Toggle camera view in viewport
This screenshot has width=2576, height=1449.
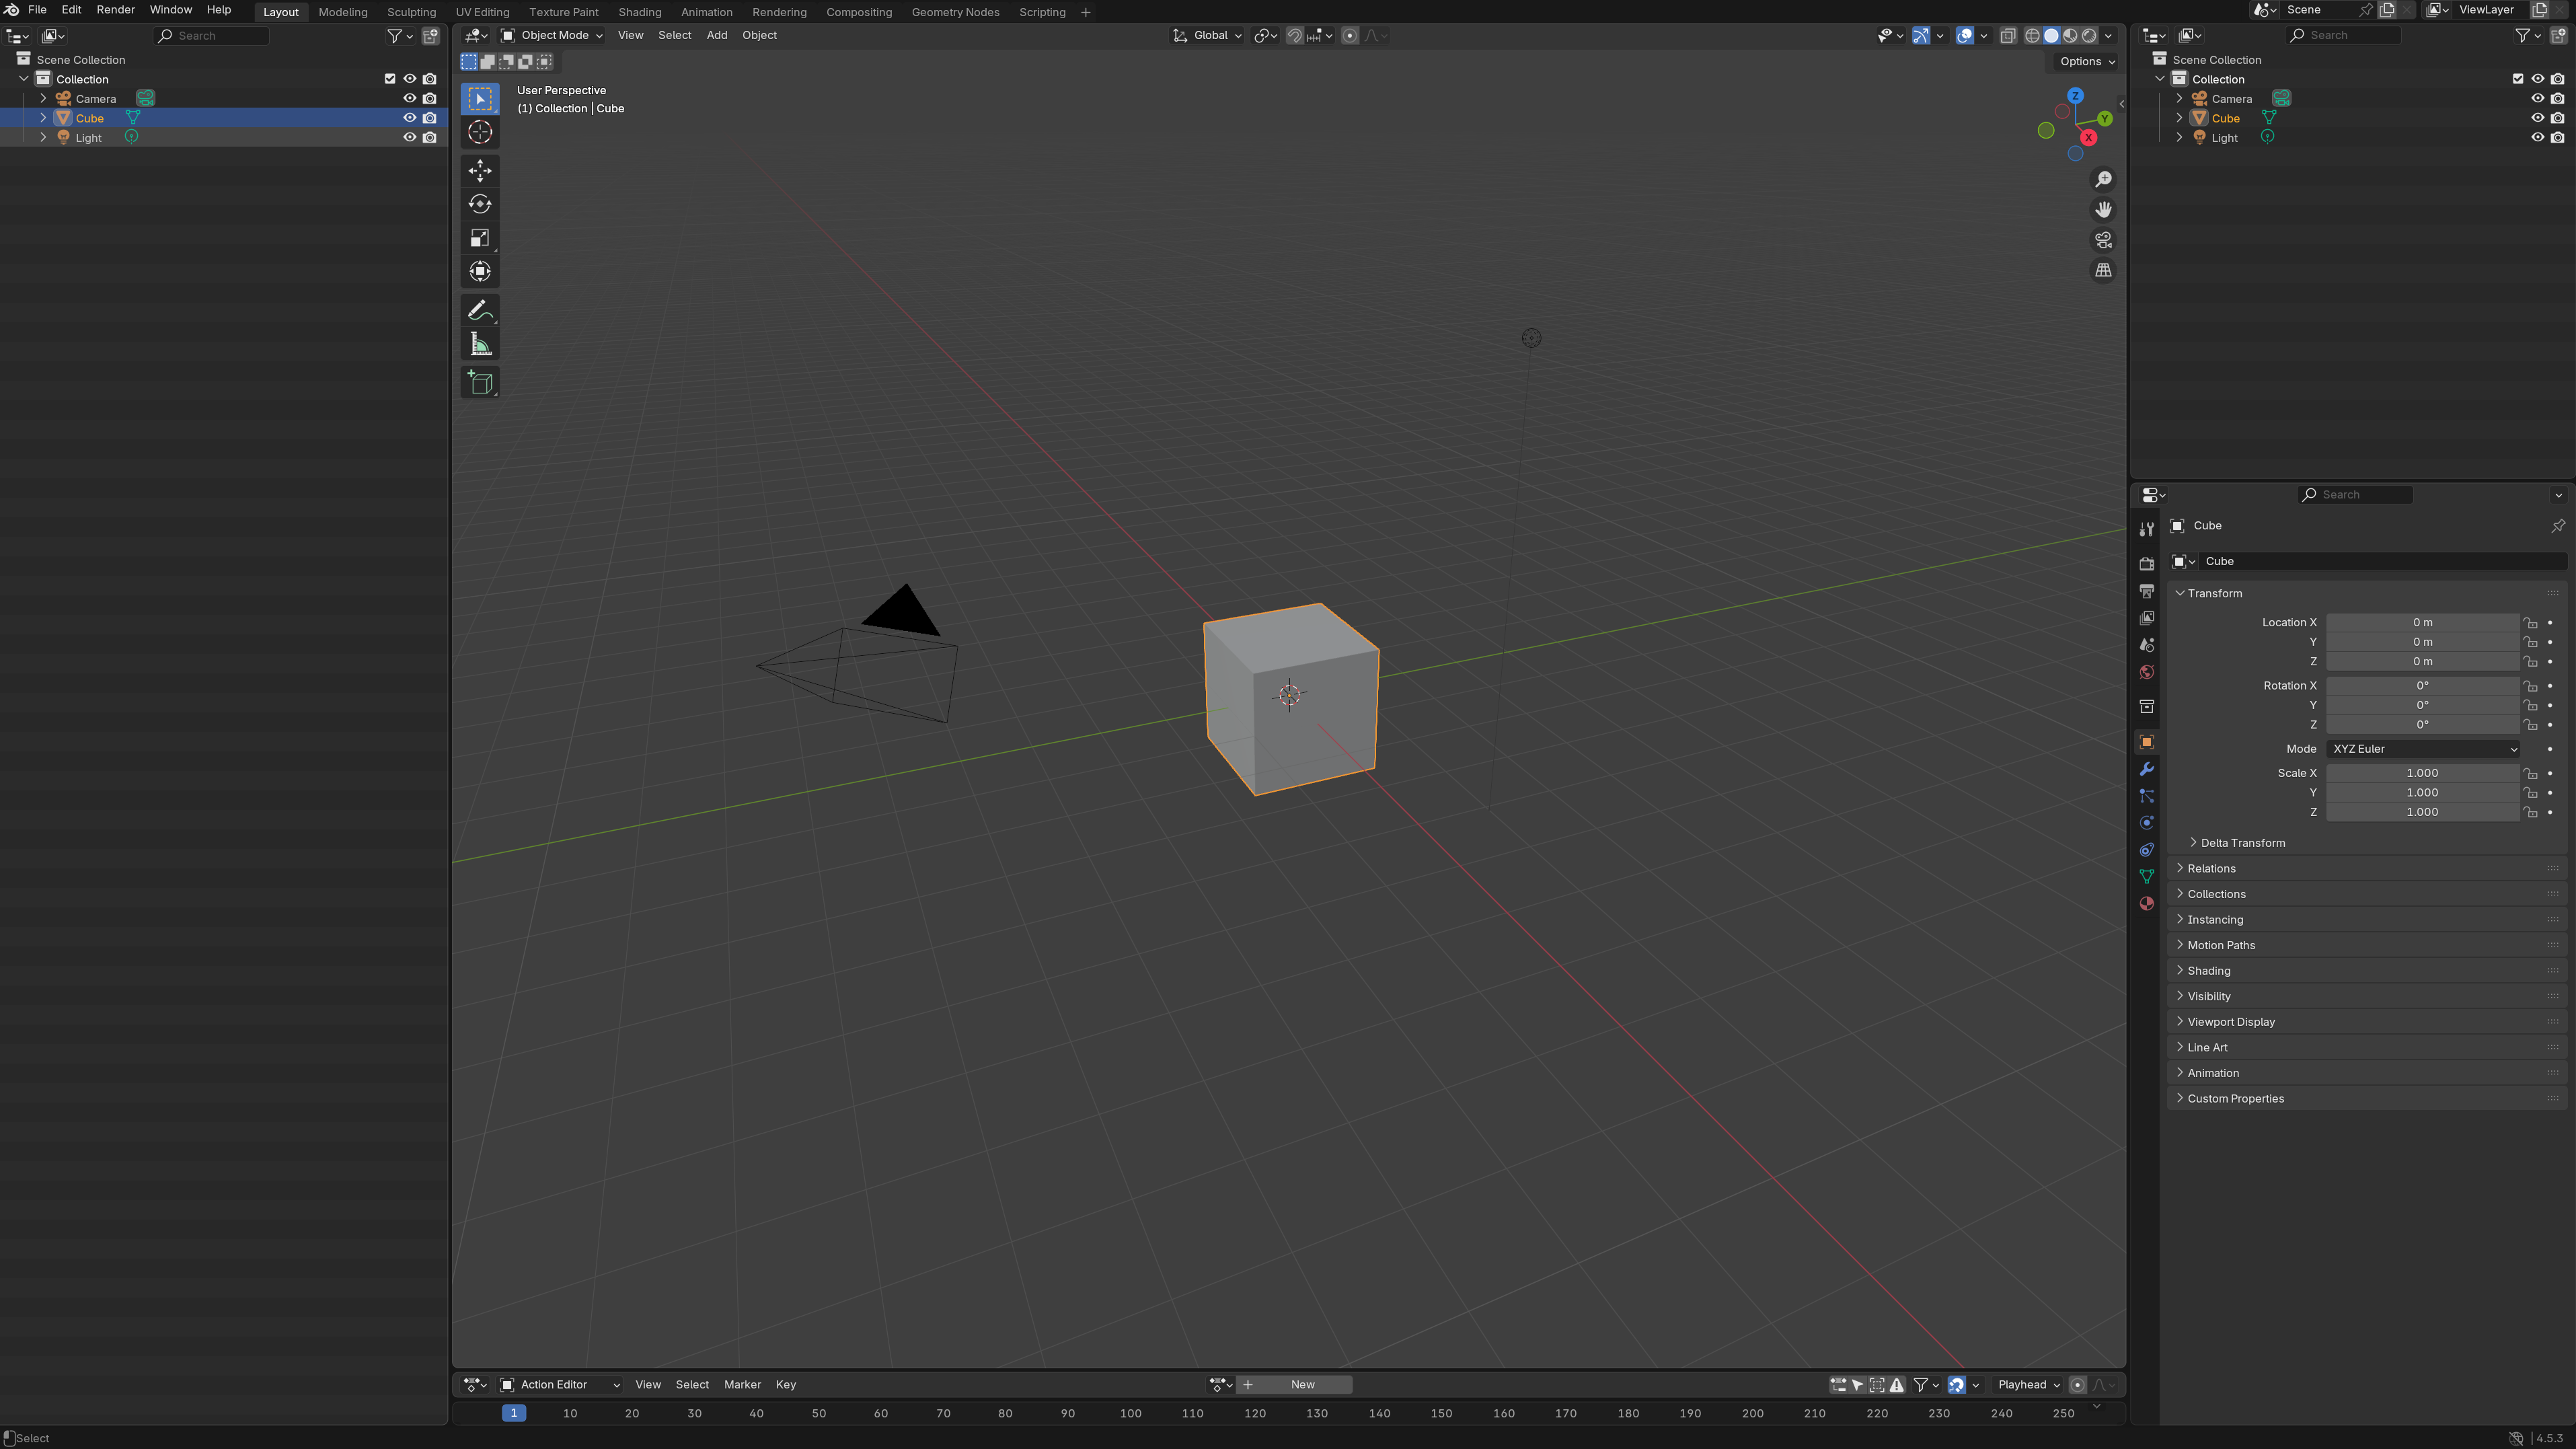2103,240
